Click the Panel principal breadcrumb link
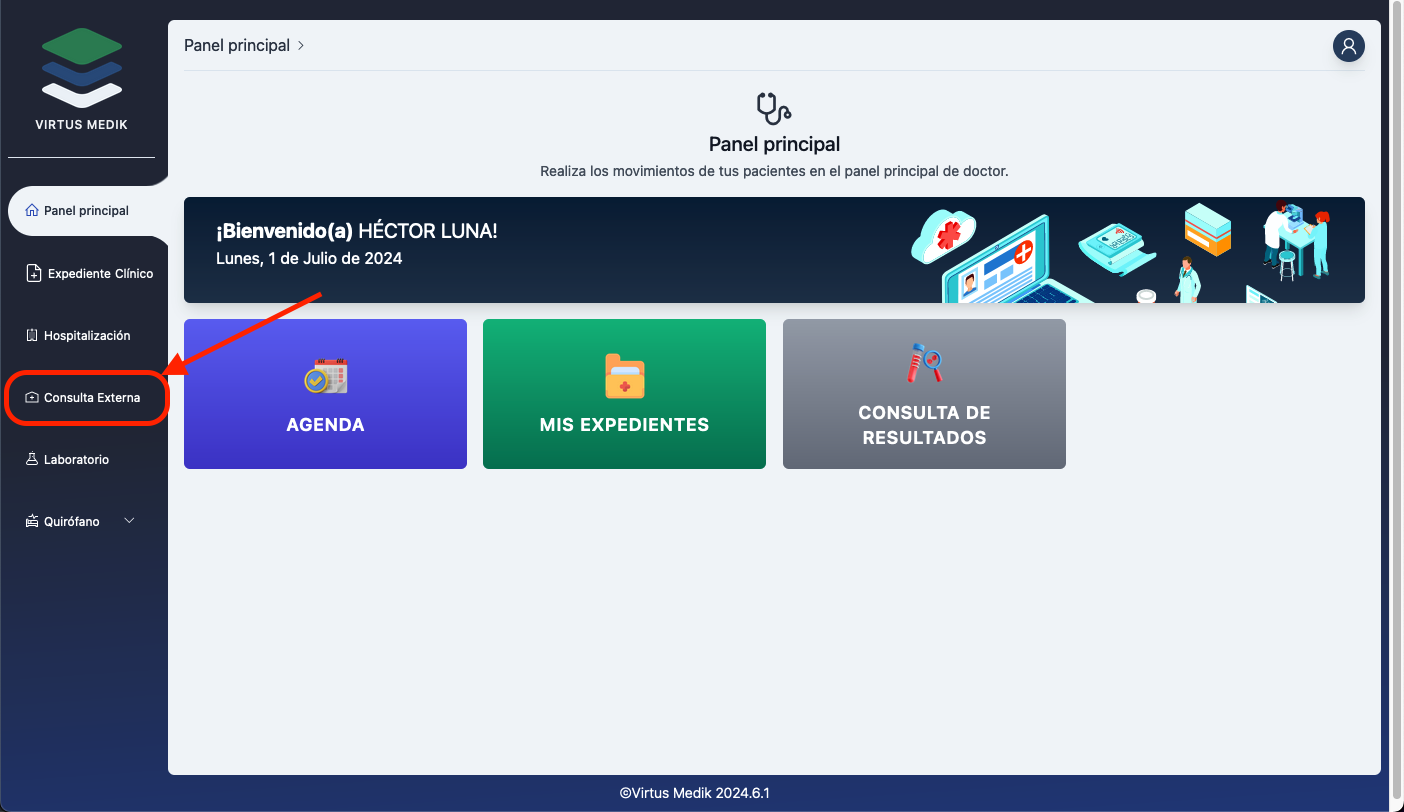This screenshot has width=1404, height=812. [237, 46]
